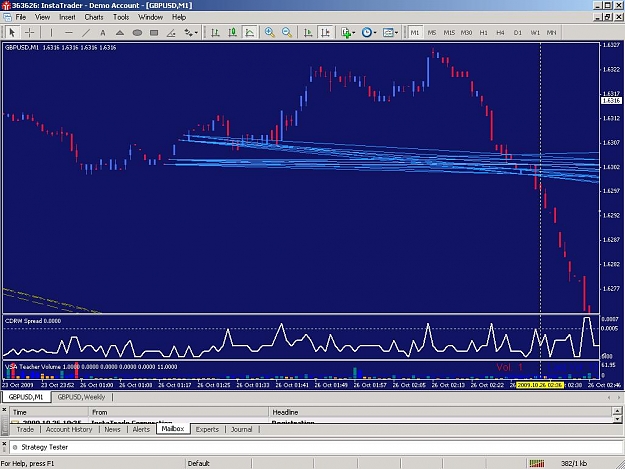625x469 pixels.
Task: Toggle chart shift button
Action: tap(325, 33)
